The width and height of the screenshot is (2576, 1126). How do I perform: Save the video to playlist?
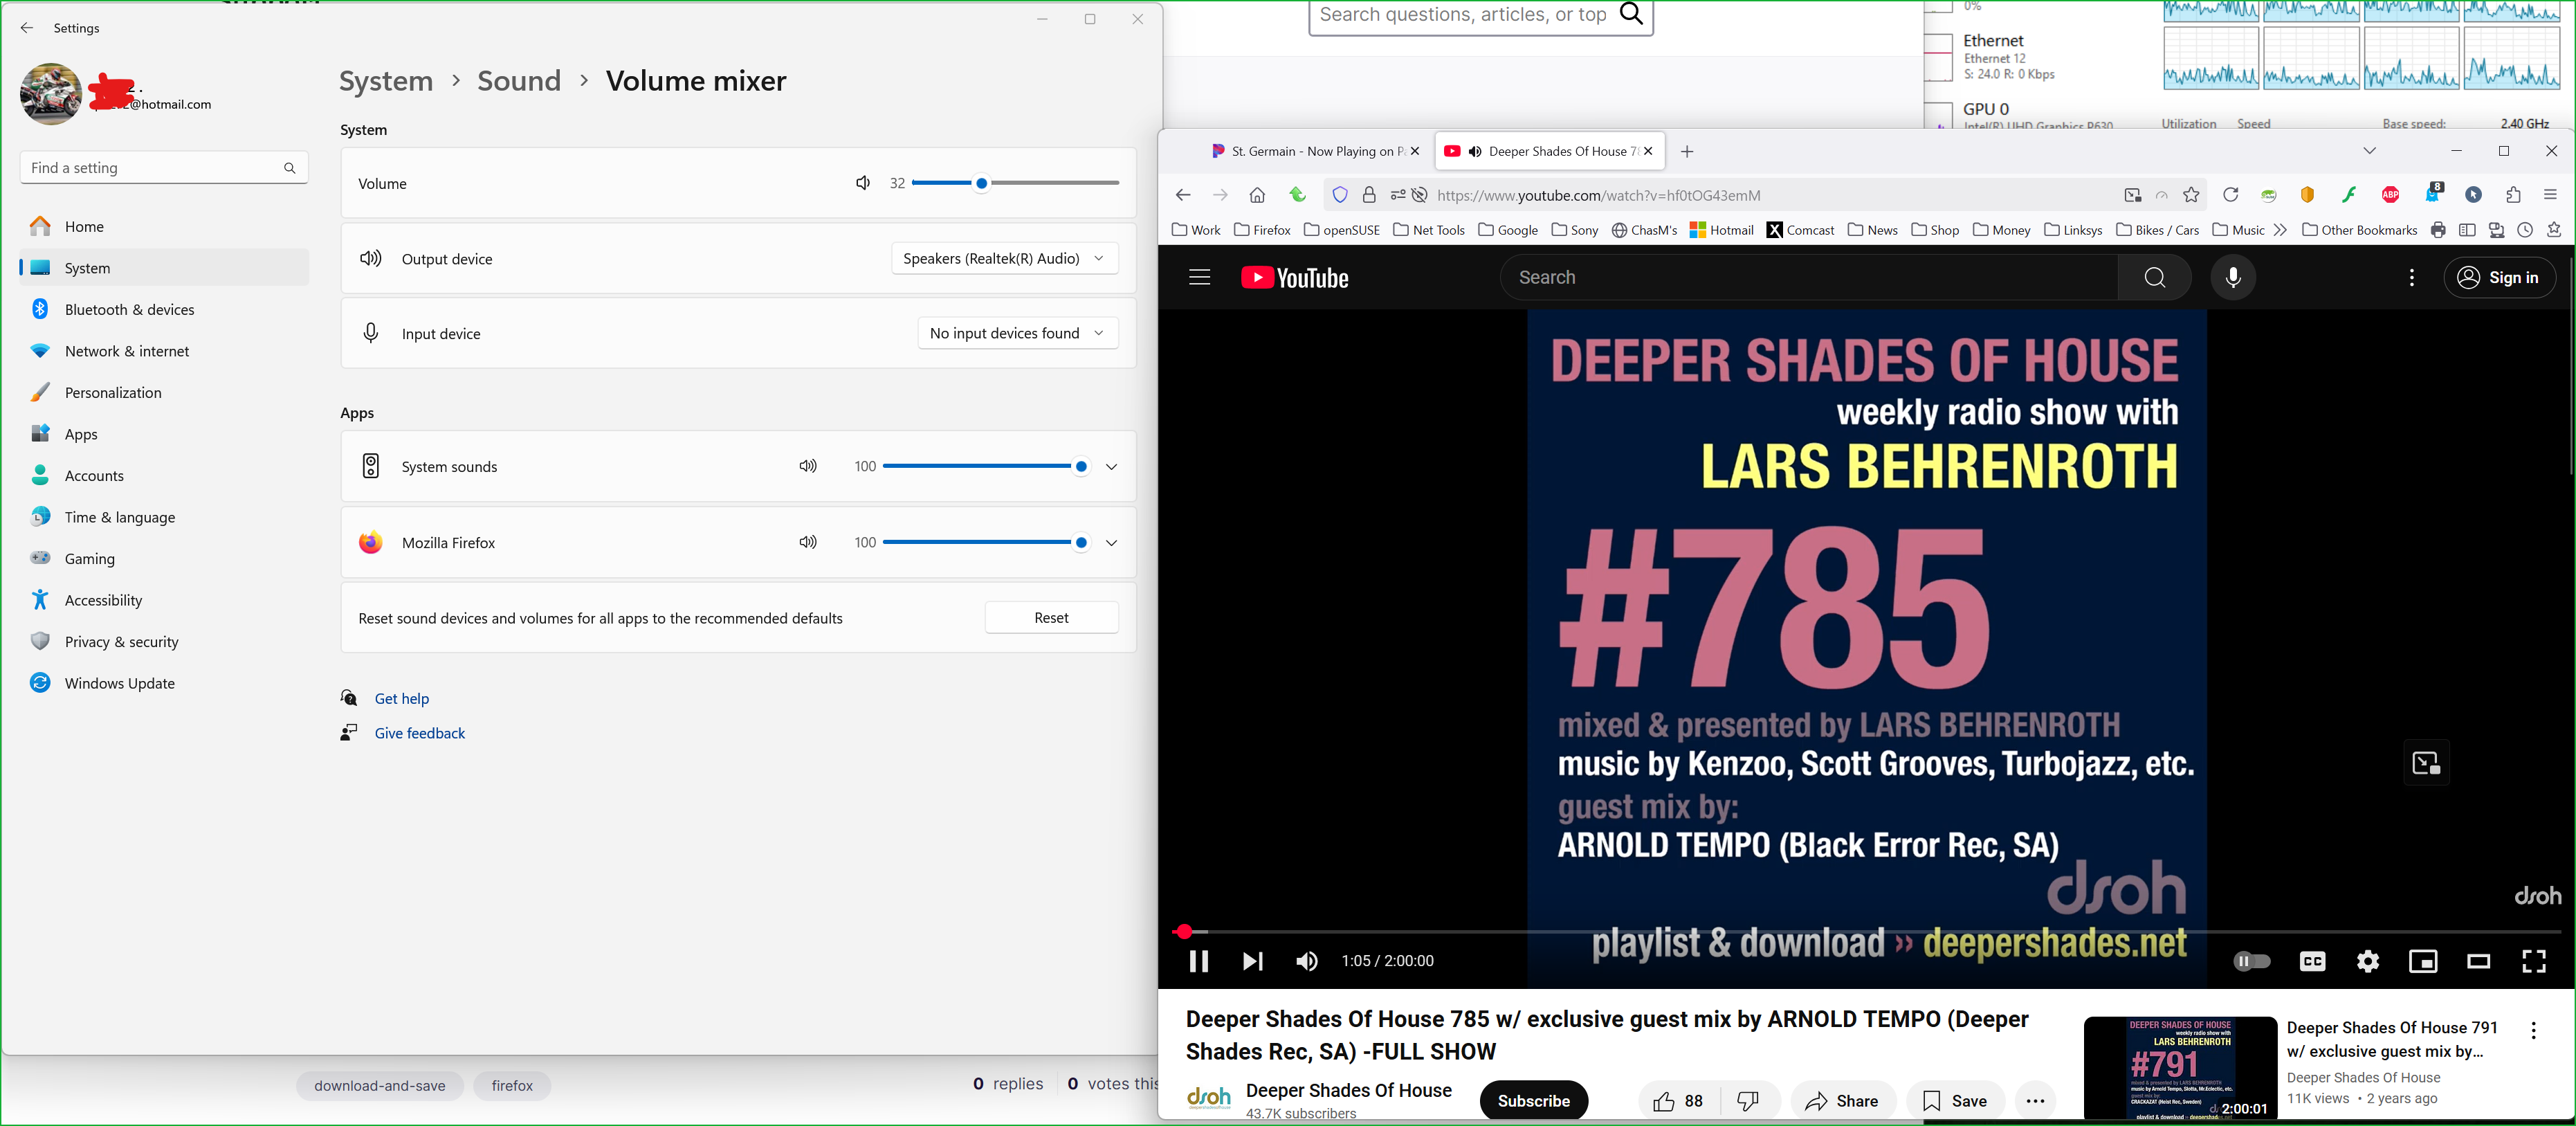[1955, 1101]
